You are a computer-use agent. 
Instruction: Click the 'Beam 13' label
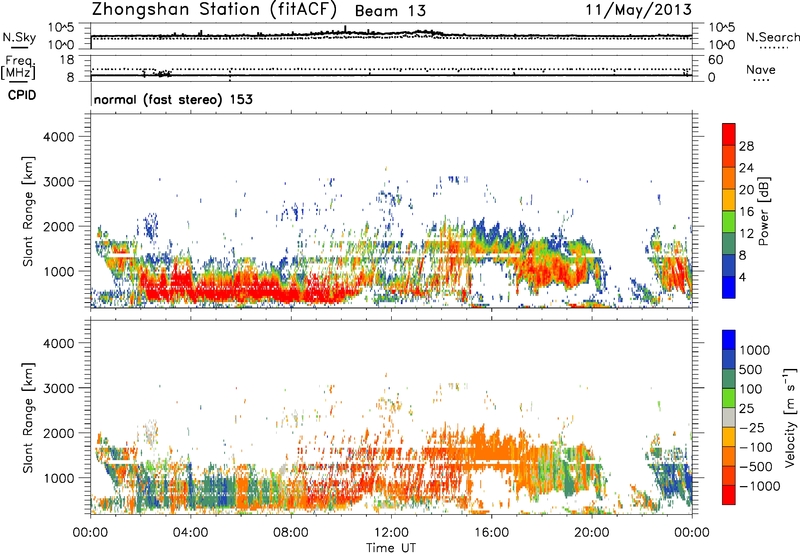coord(390,11)
